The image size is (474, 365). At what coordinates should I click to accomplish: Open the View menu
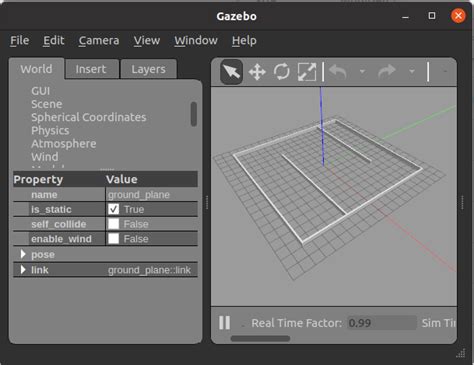tap(147, 41)
